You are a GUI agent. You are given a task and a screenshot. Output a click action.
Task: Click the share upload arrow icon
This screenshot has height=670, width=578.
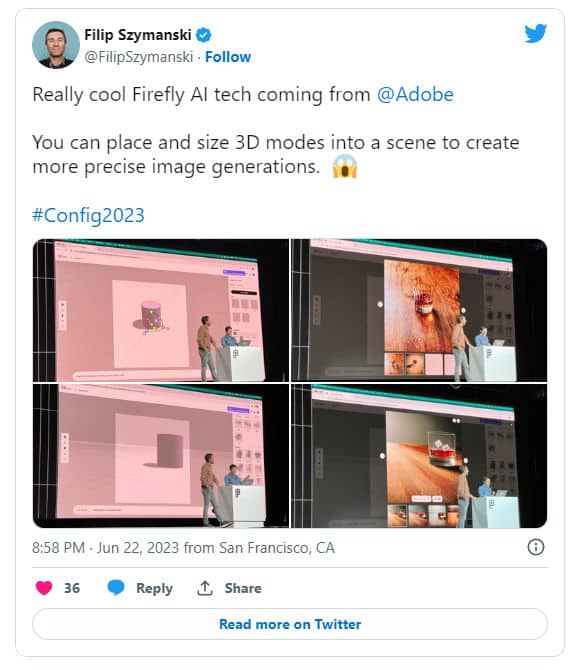(205, 588)
